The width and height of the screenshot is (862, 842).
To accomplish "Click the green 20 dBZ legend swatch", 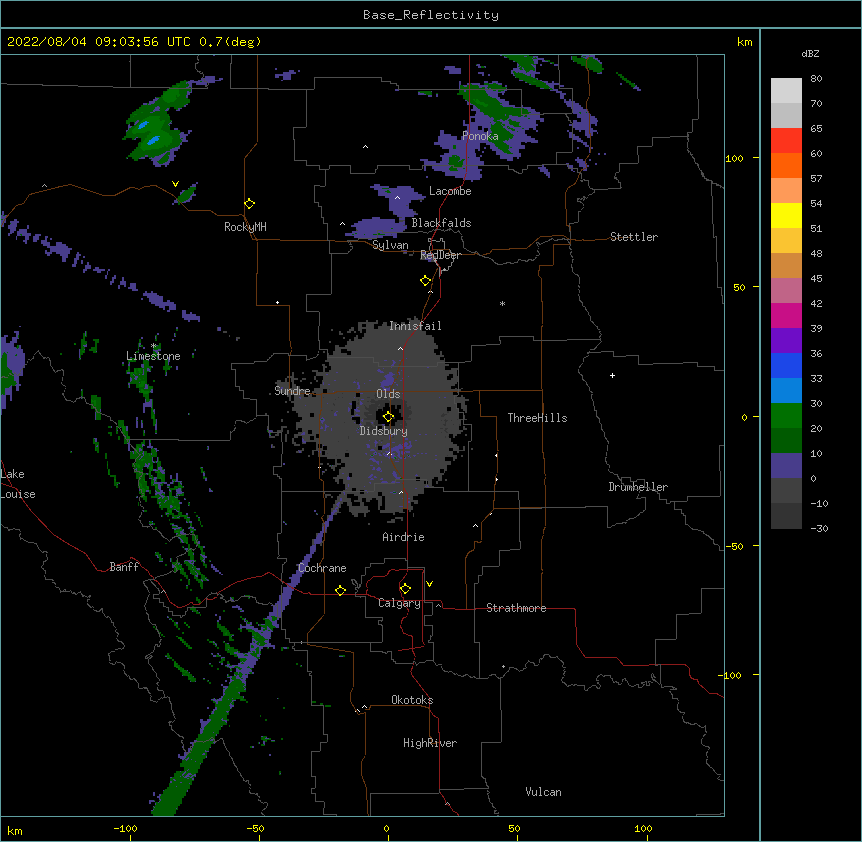I will point(786,416).
